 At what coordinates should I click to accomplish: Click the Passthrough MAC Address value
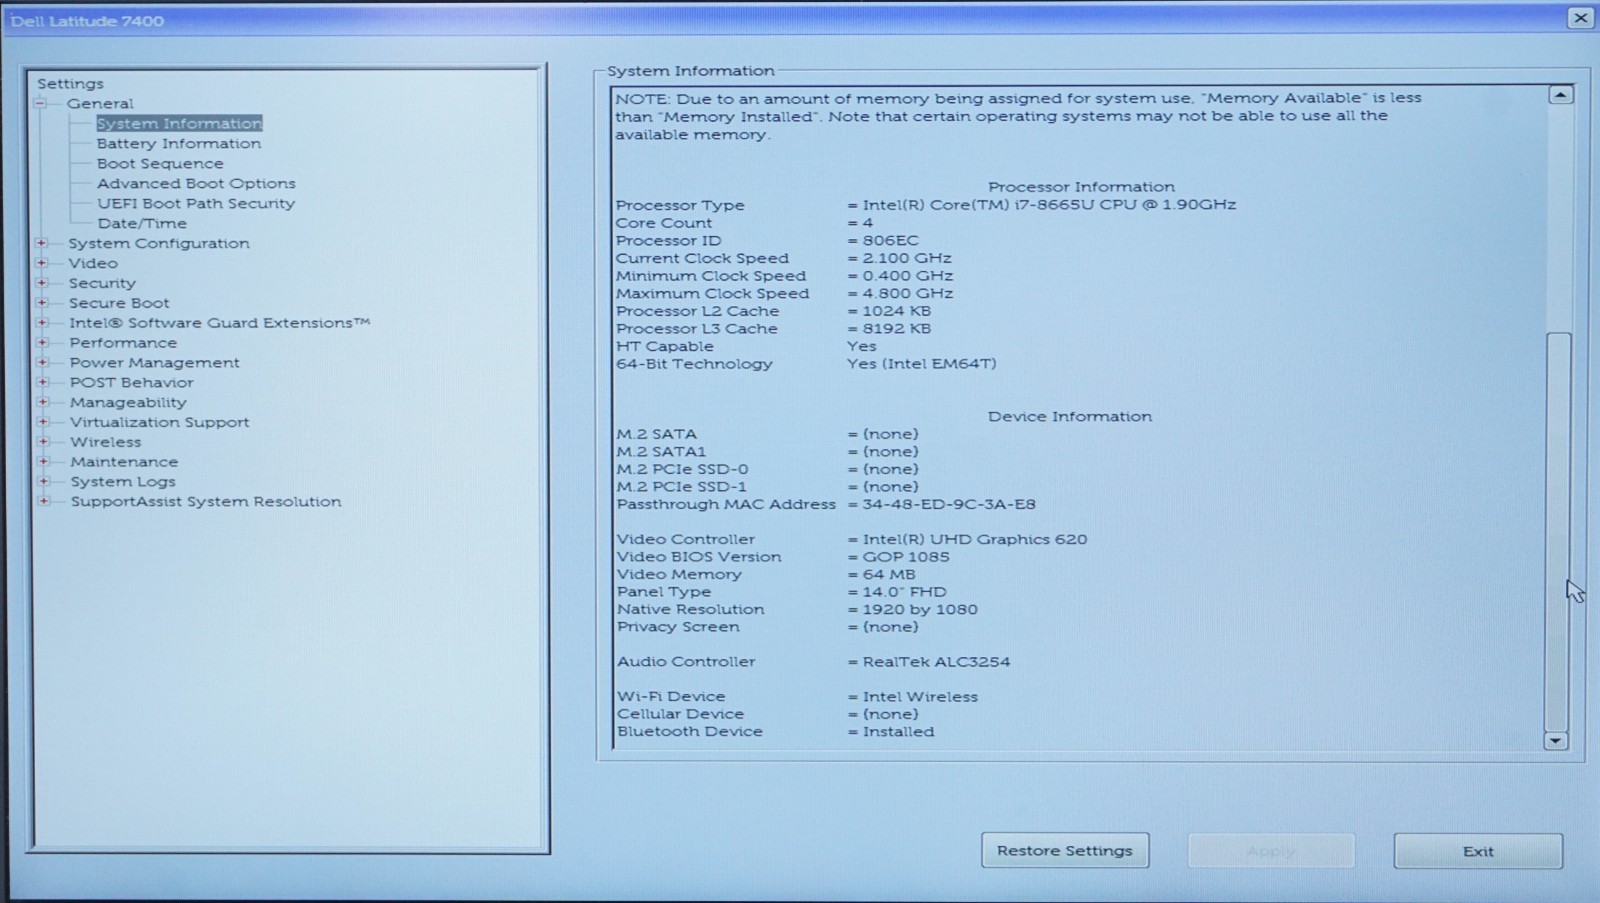click(x=949, y=504)
